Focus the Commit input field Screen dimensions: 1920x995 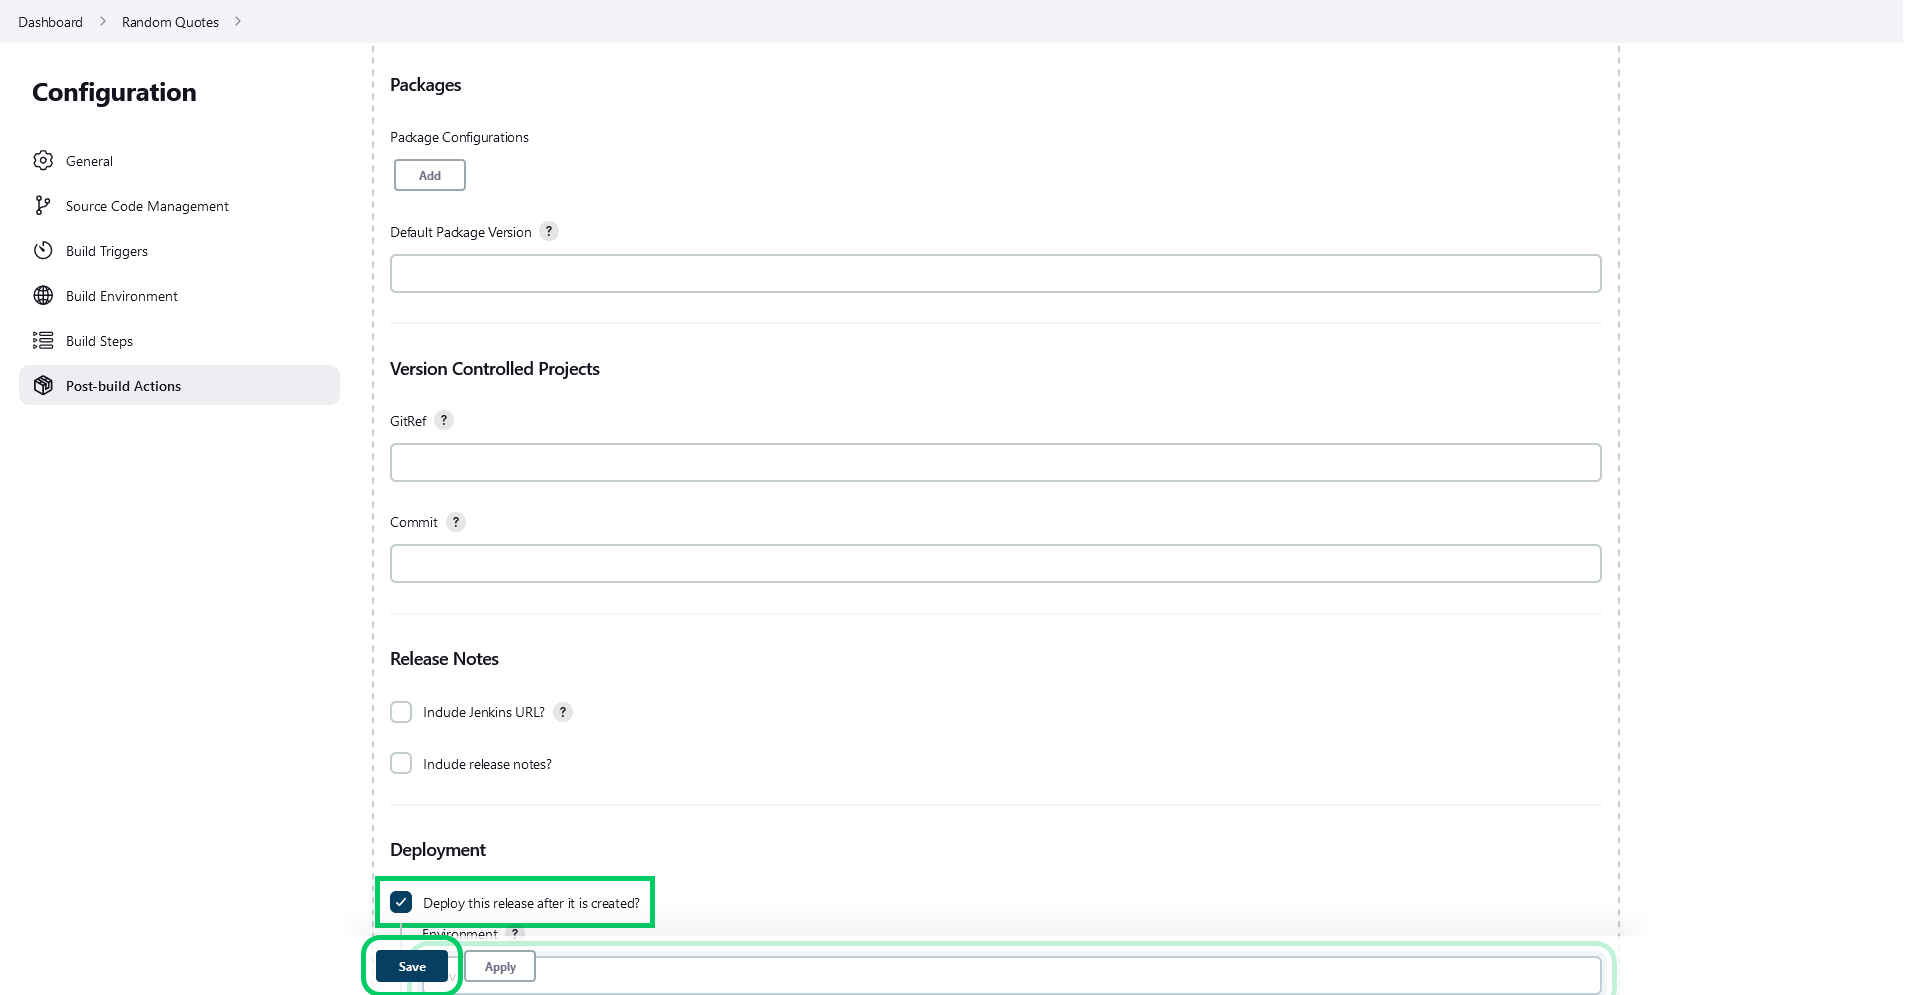(995, 563)
